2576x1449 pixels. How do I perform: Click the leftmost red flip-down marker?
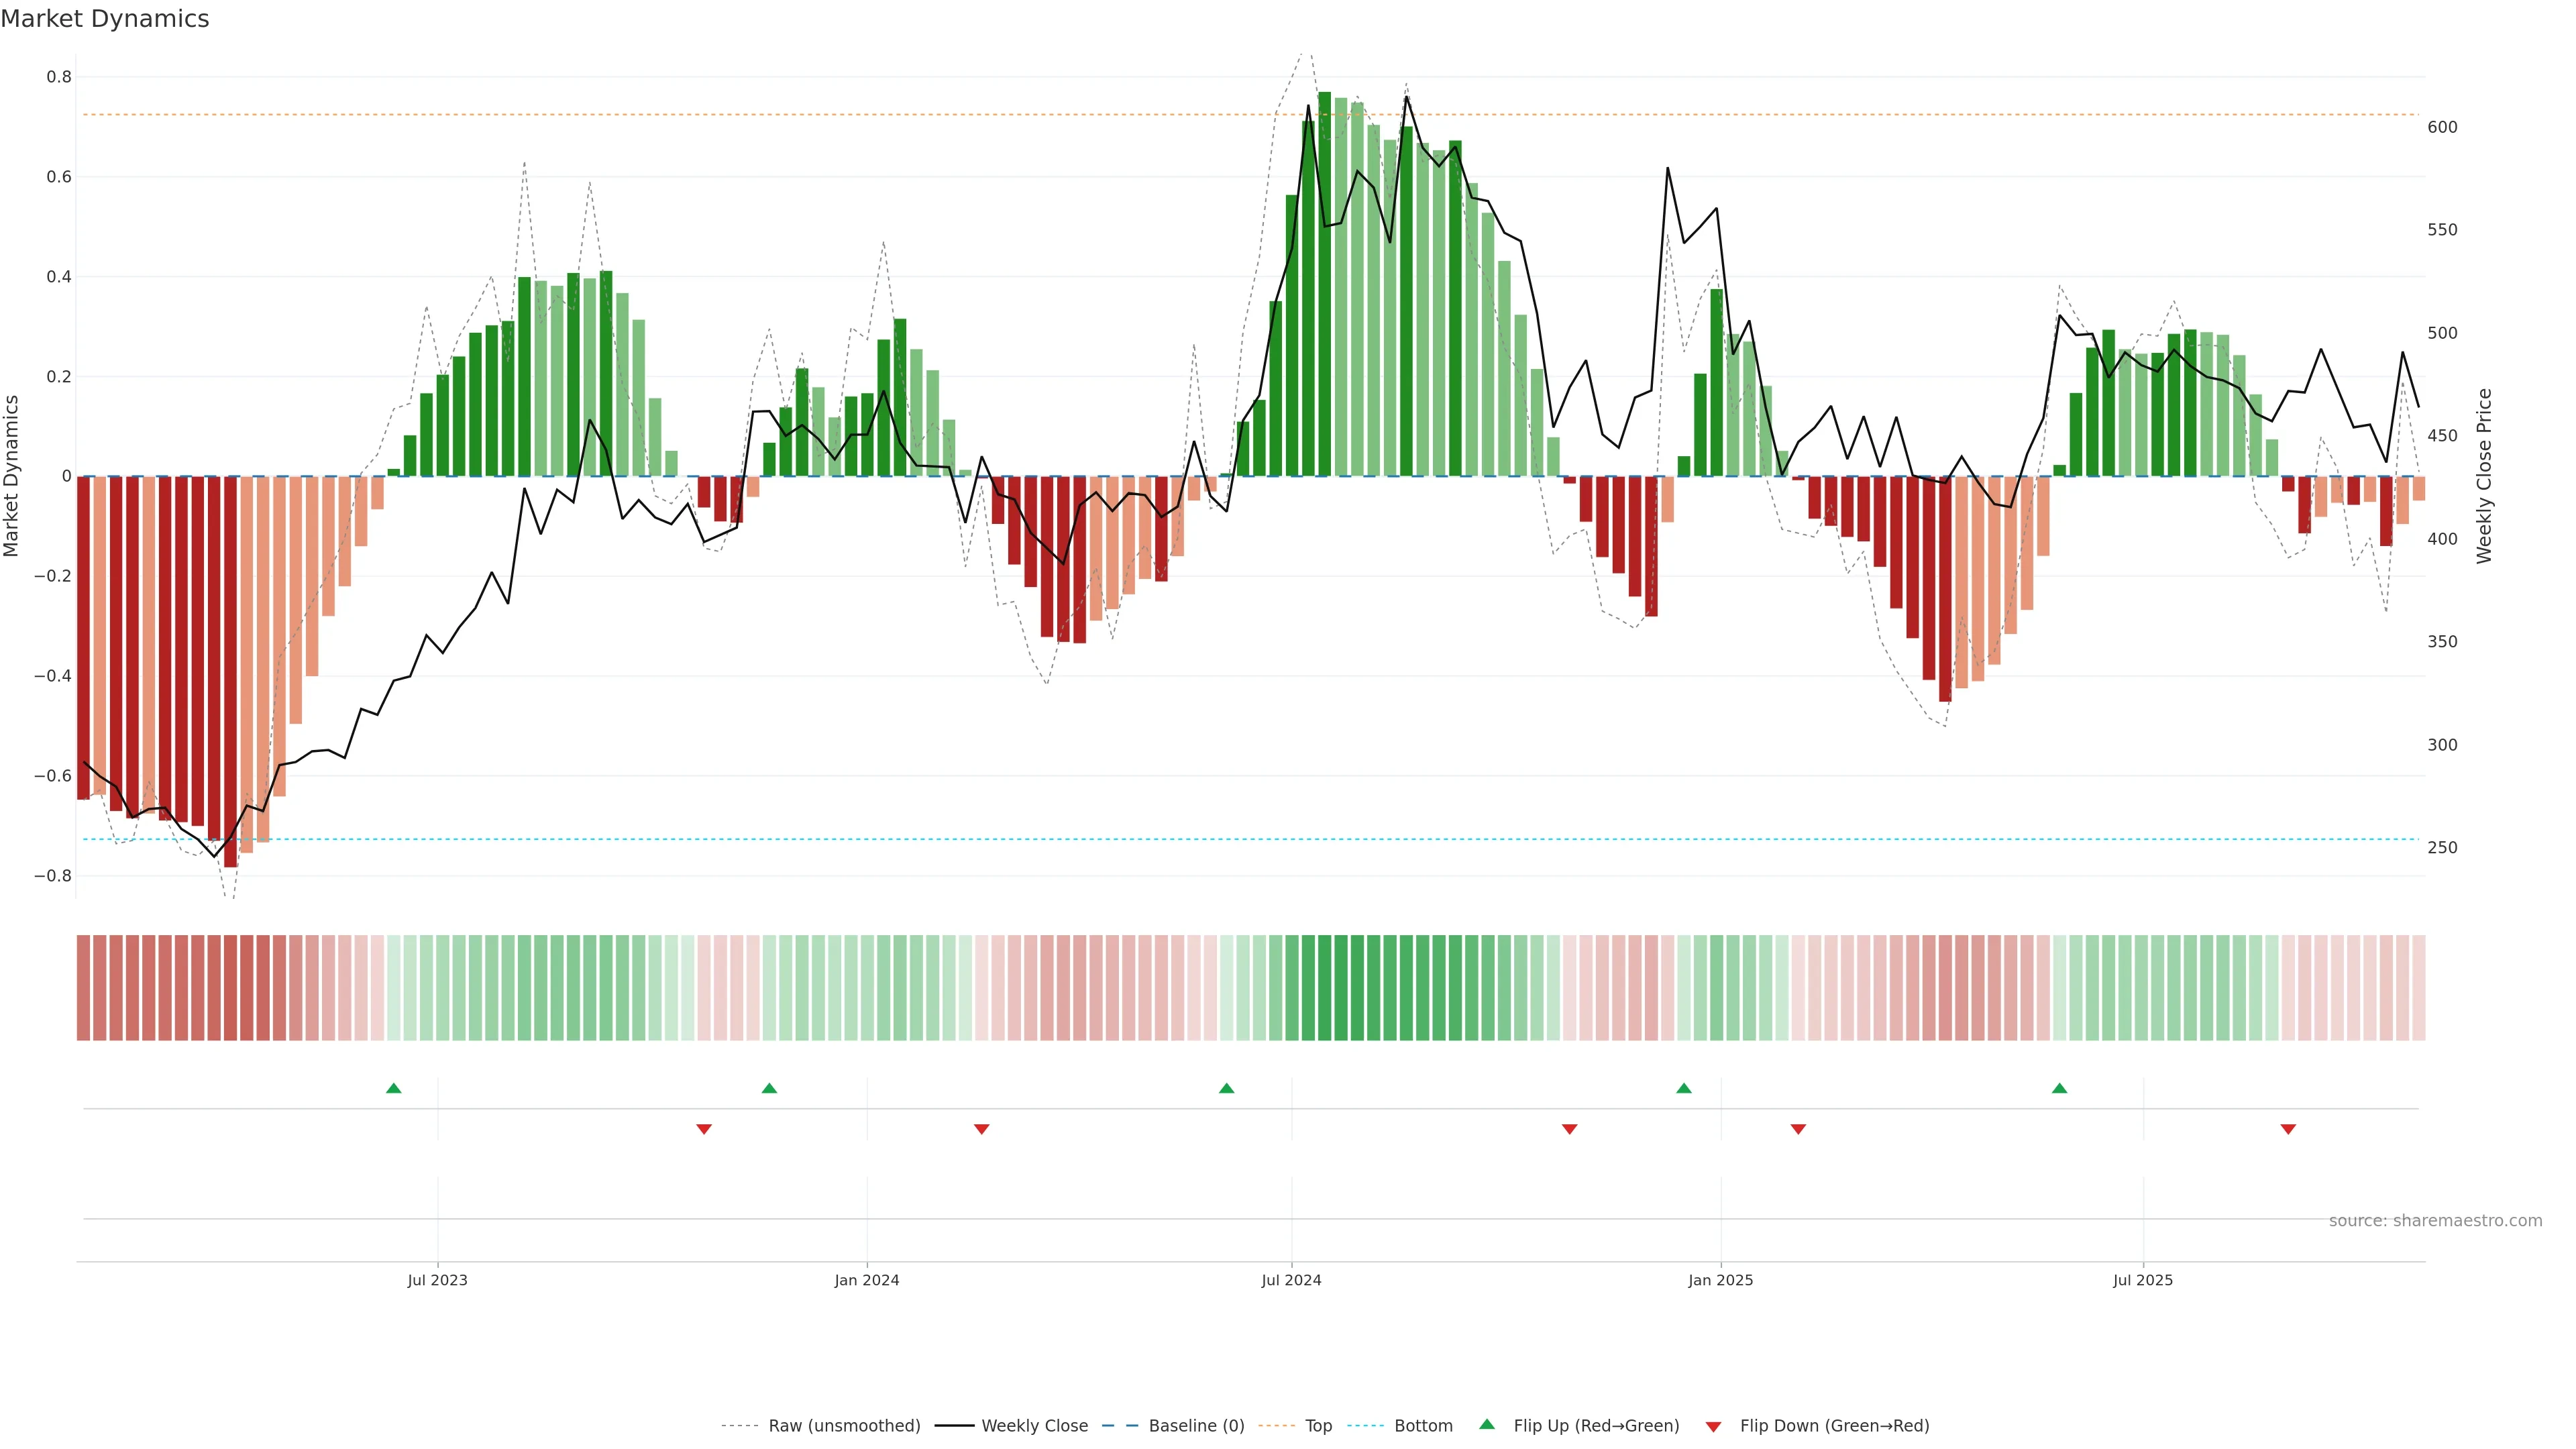pos(704,1129)
